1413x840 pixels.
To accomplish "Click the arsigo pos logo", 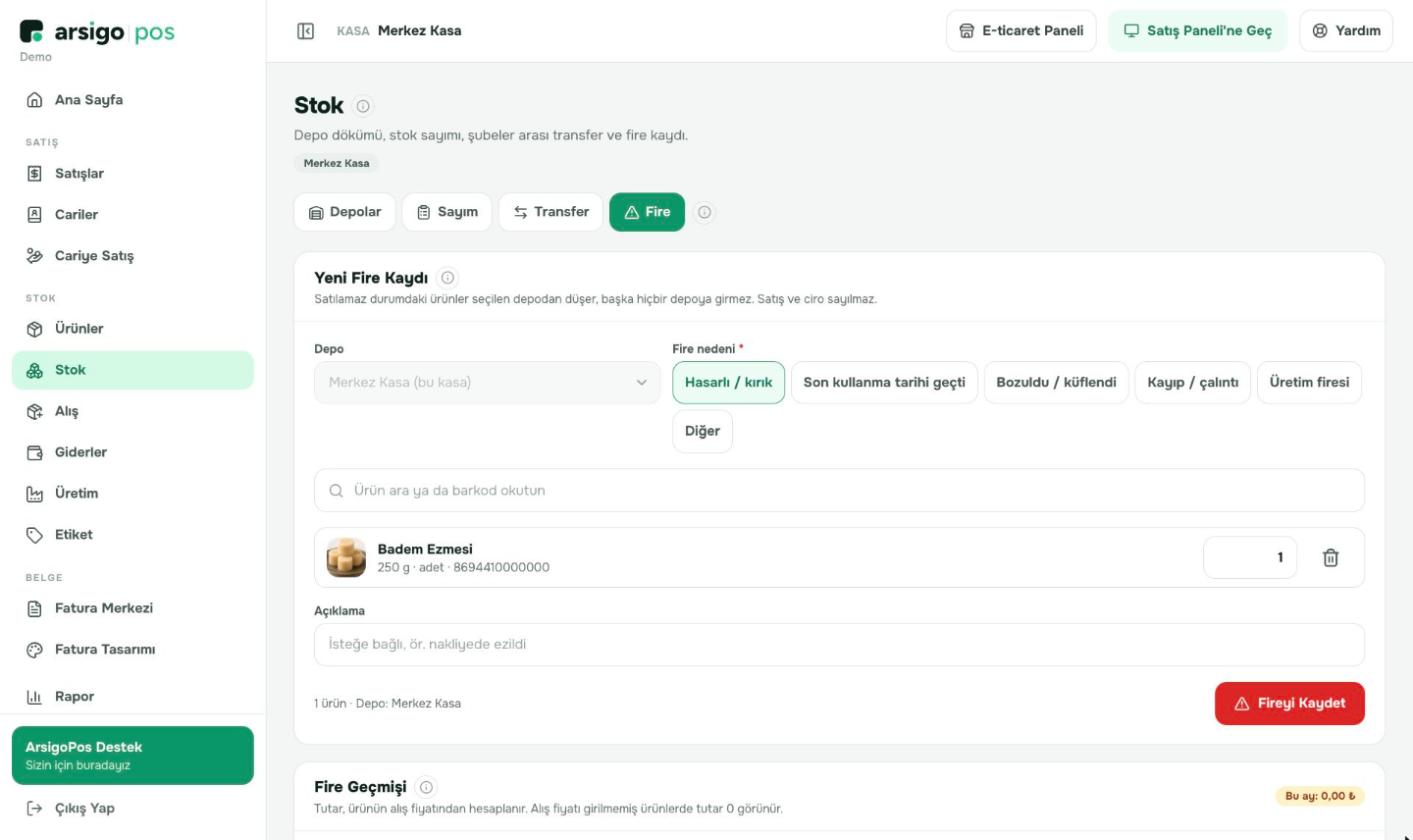I will tap(97, 32).
